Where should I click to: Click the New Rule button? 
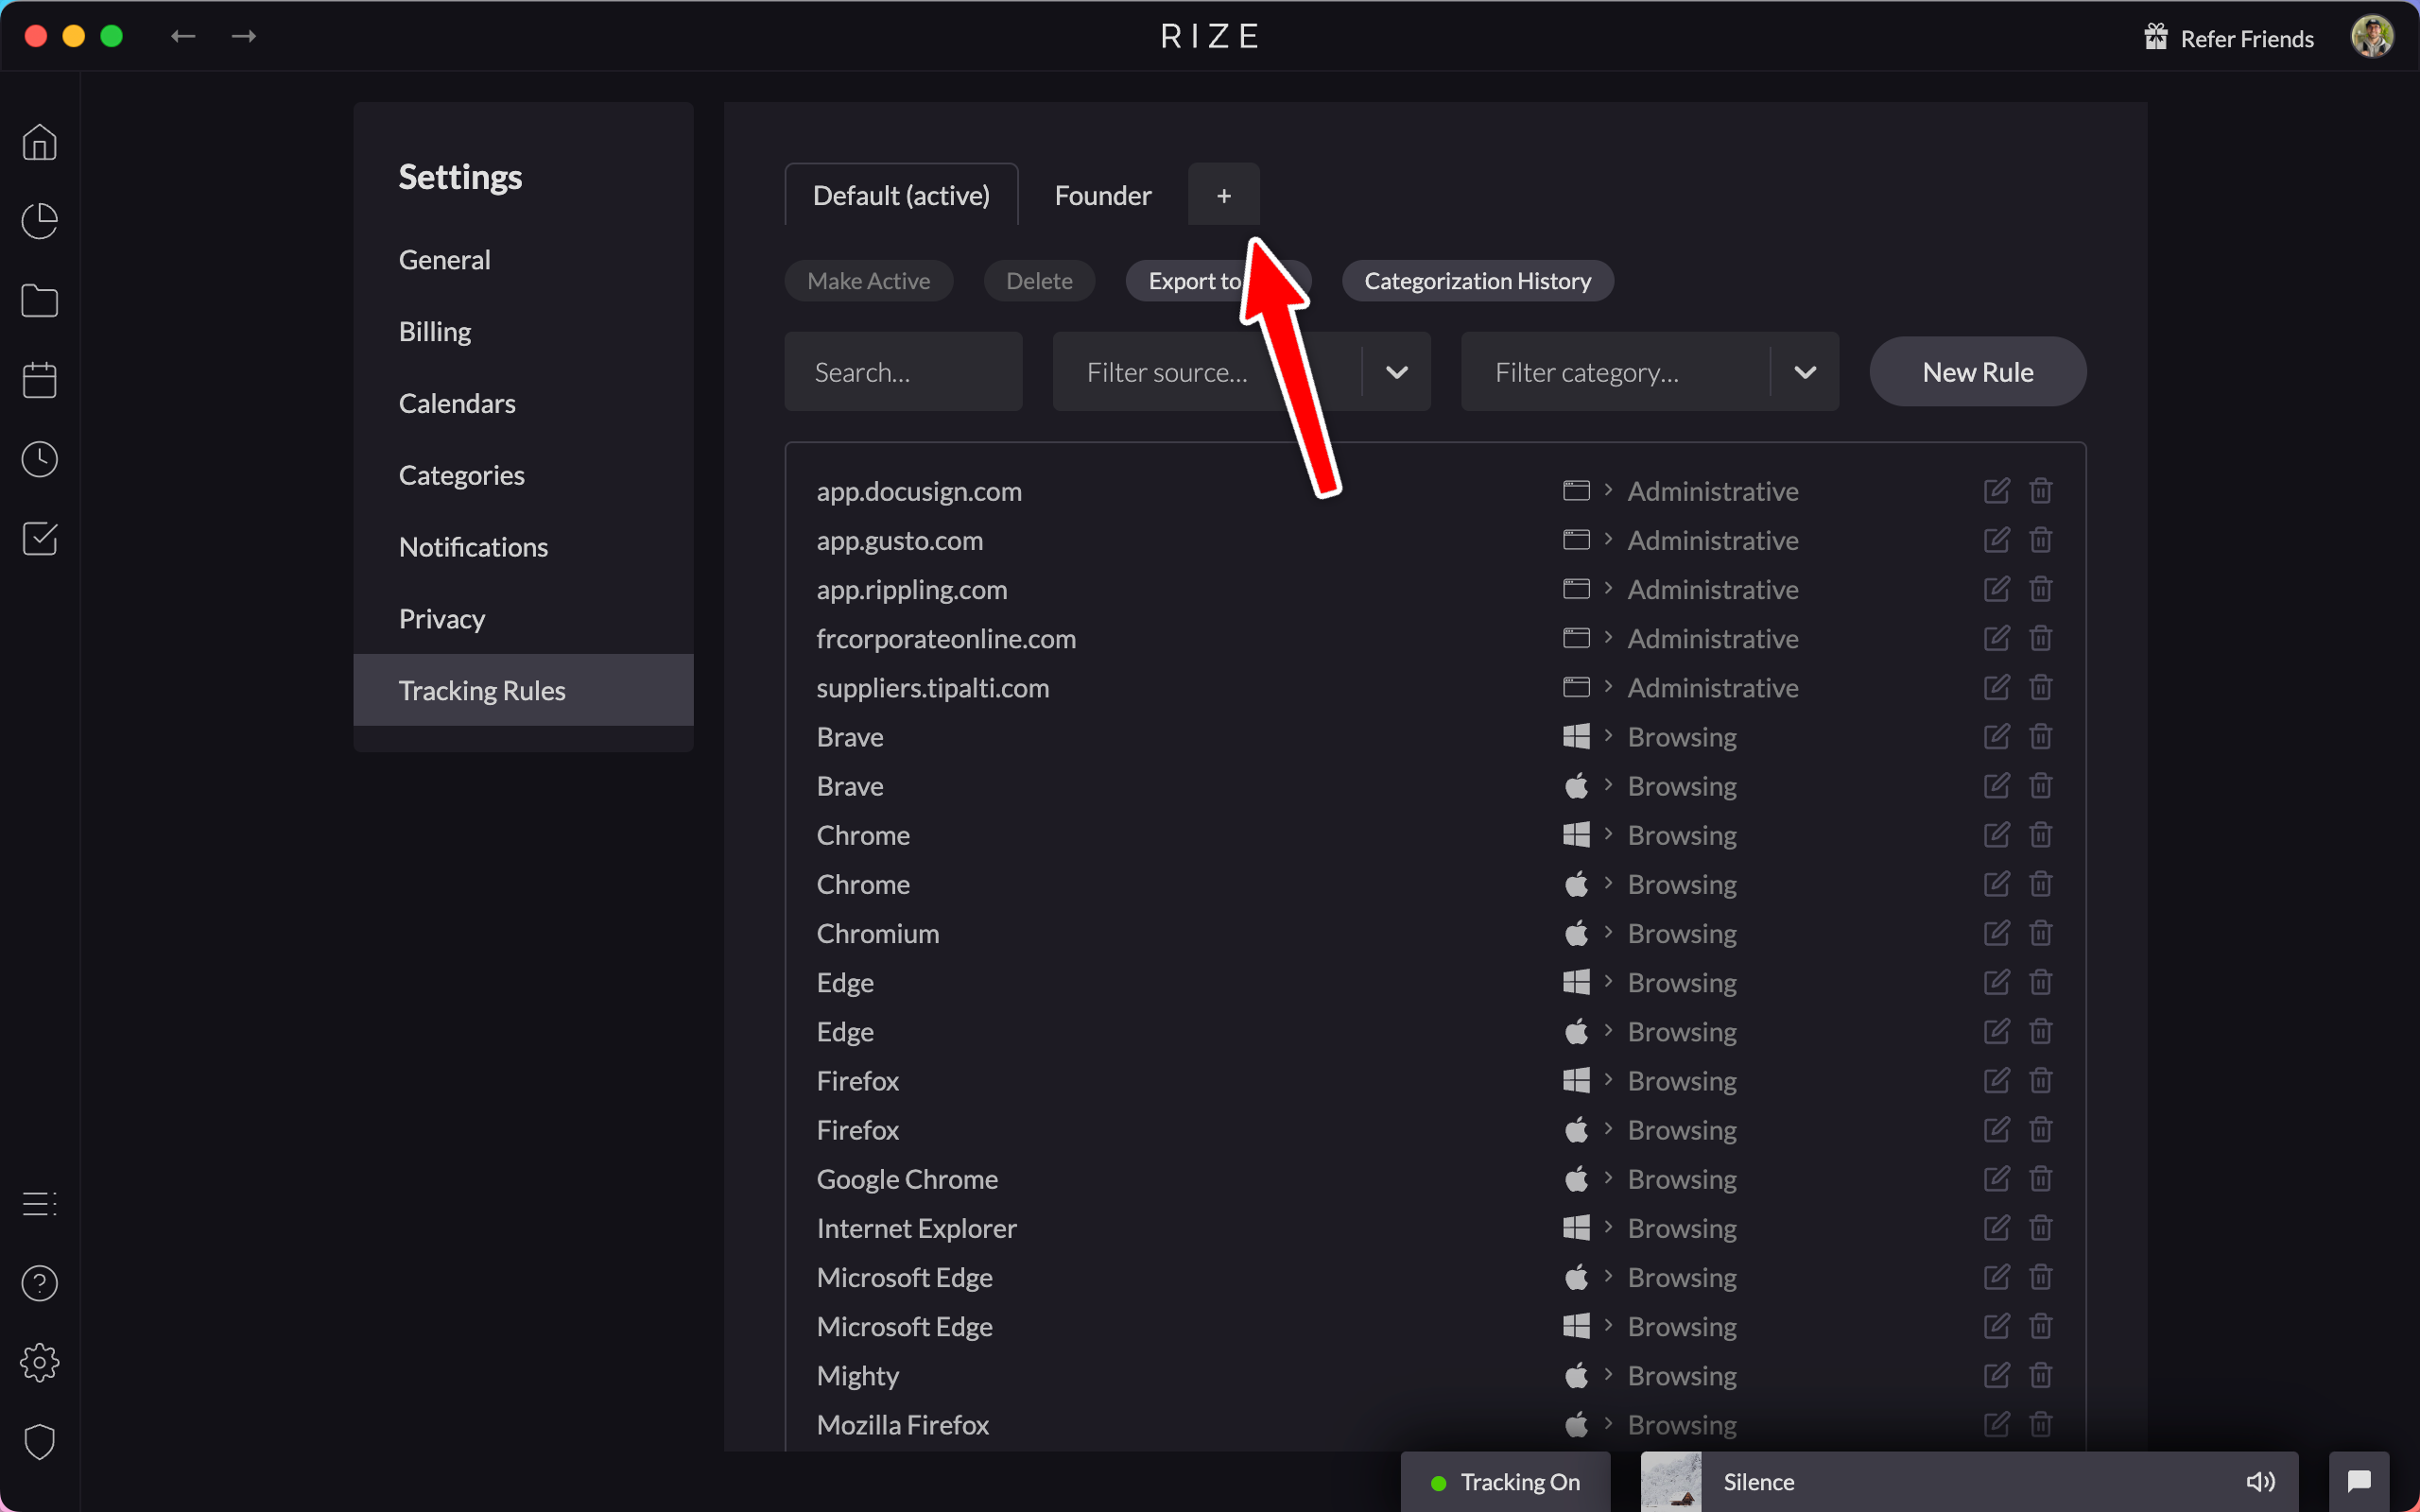1977,372
